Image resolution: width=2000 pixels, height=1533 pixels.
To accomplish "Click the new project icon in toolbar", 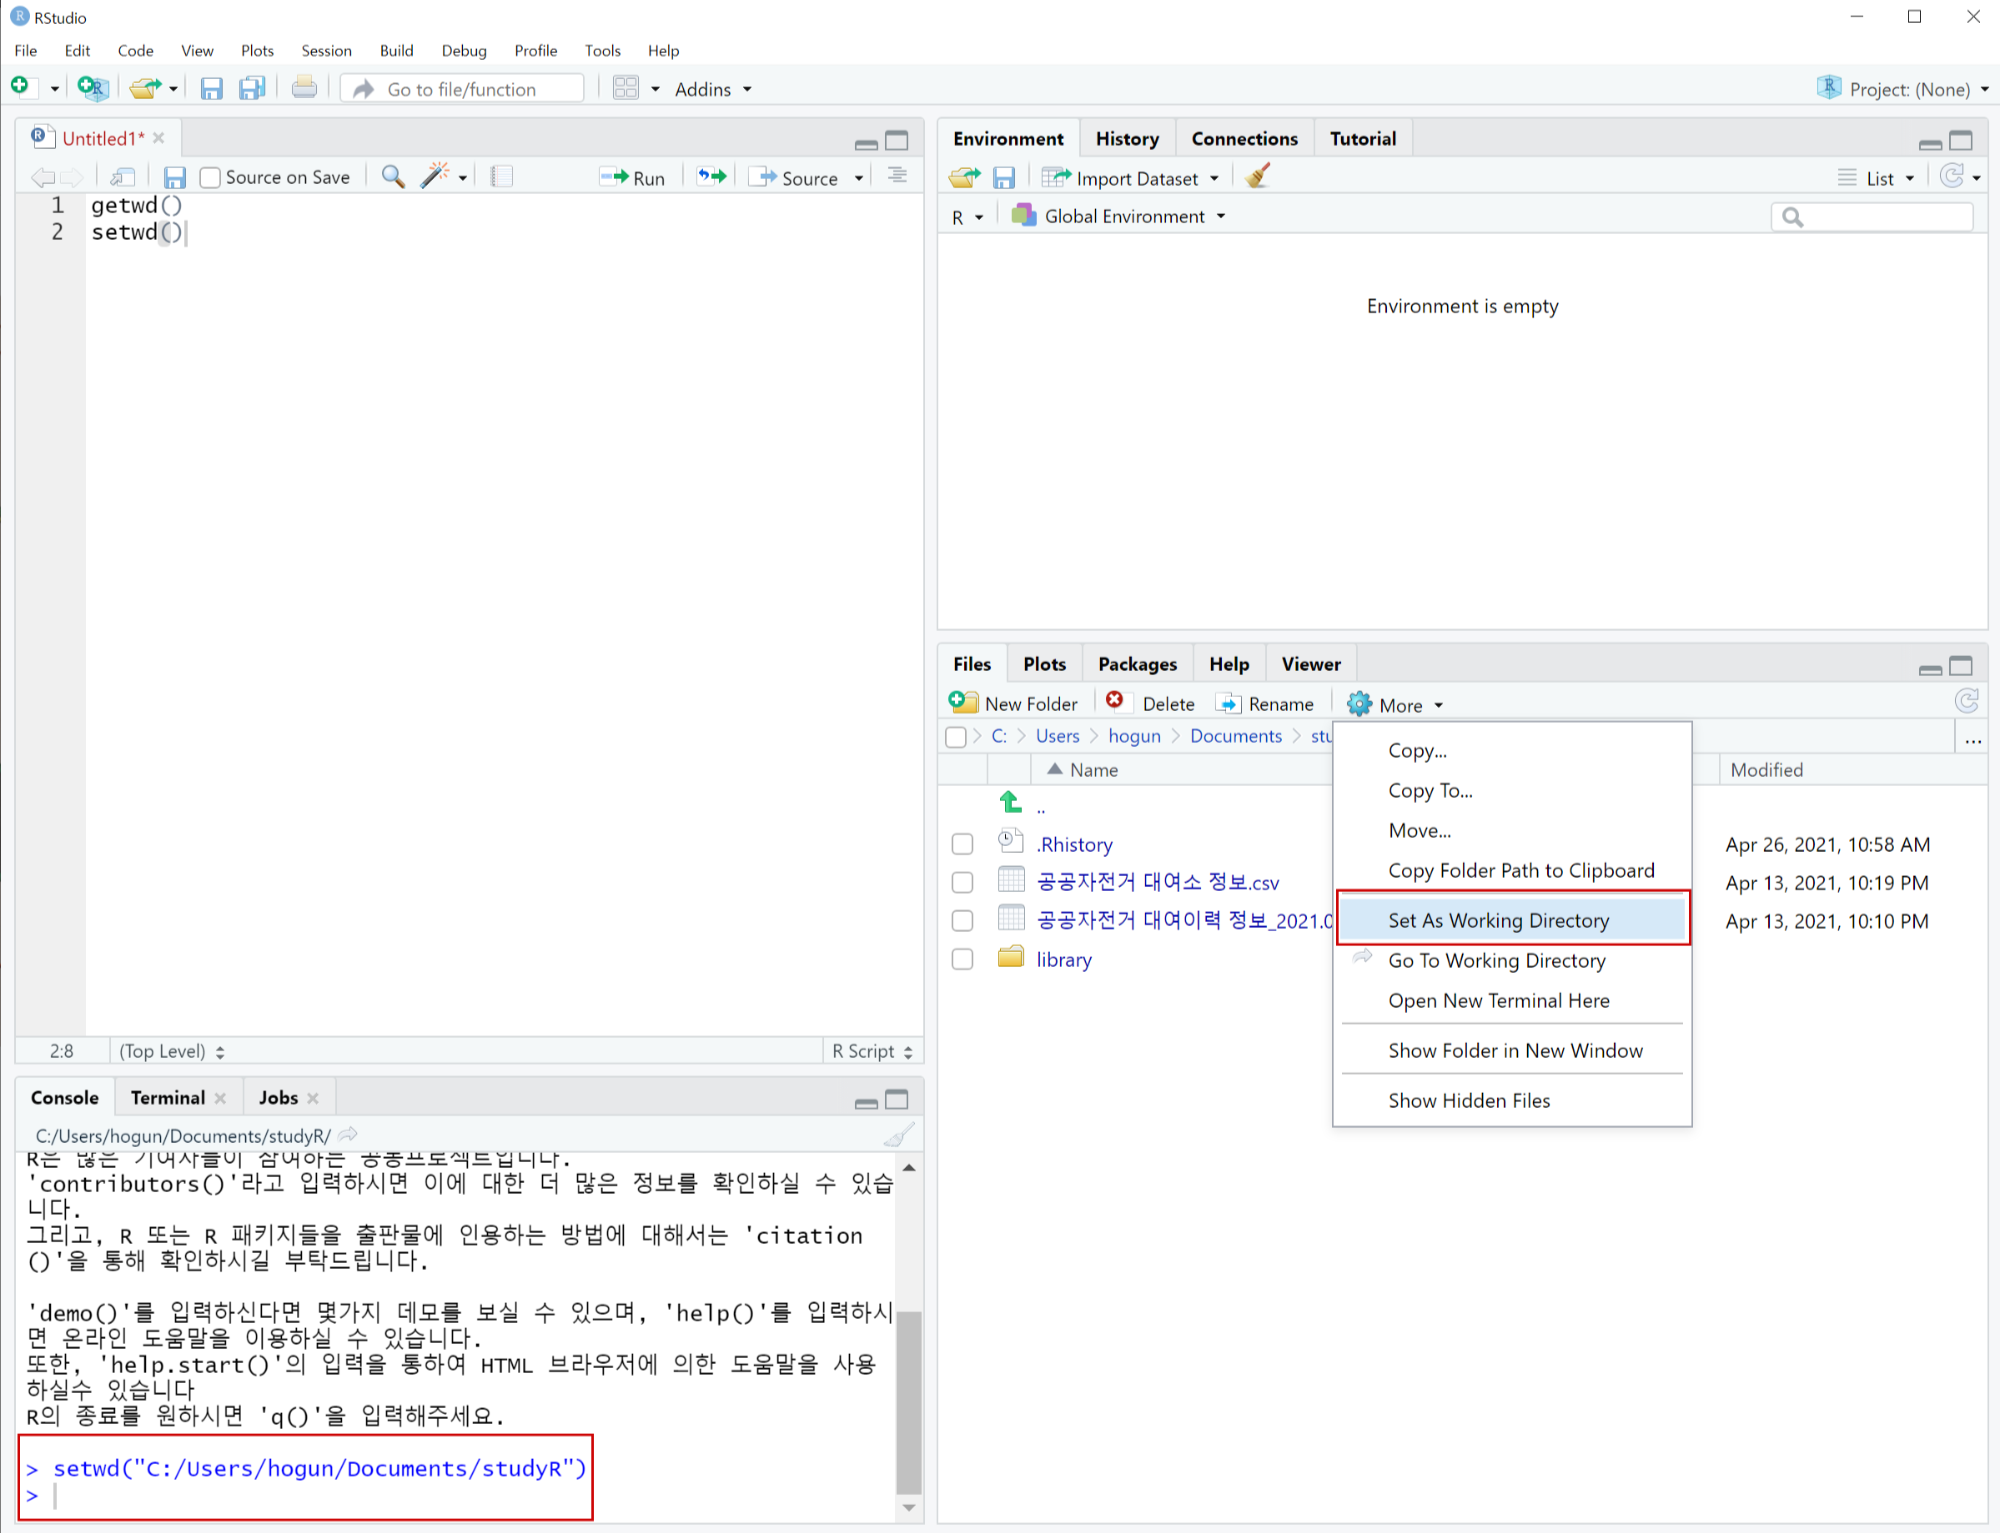I will pyautogui.click(x=92, y=89).
